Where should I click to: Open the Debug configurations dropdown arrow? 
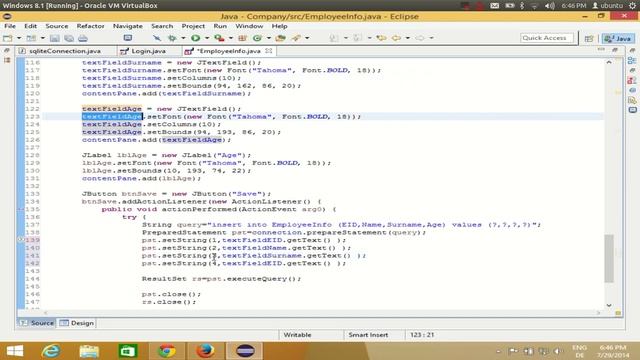[183, 38]
